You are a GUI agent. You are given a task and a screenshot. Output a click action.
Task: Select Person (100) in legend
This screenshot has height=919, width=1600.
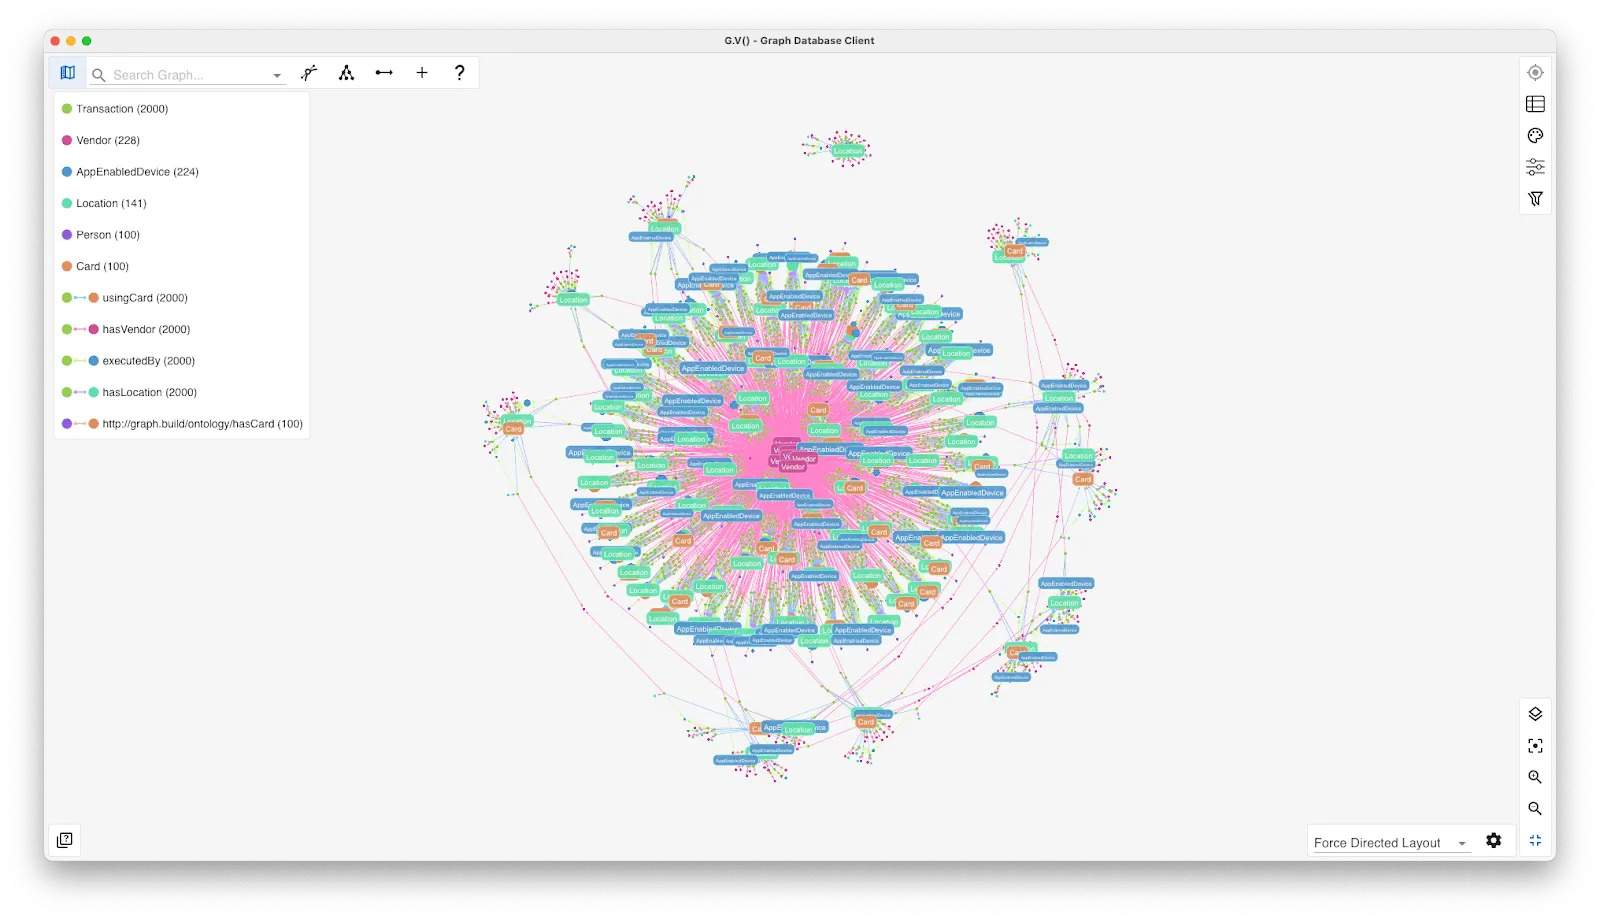[x=101, y=235]
